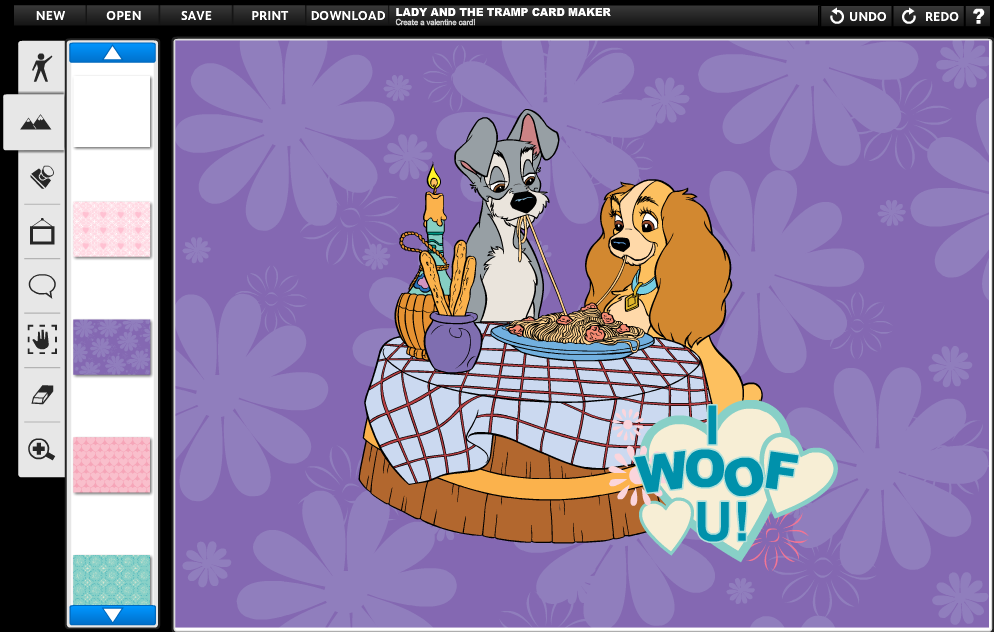Click DOWNLOAD in the top bar

348,15
